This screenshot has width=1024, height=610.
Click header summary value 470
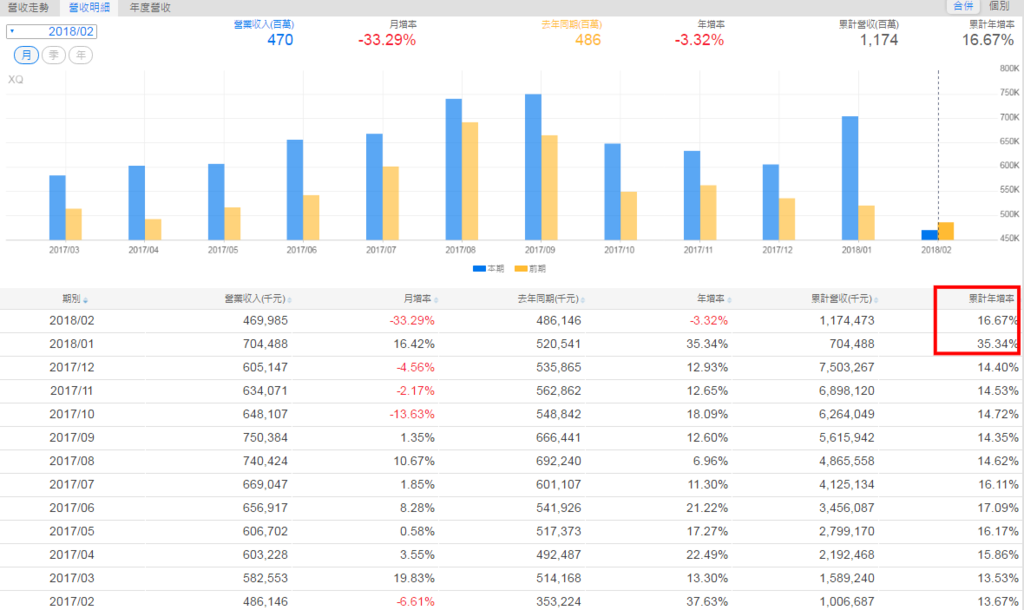tap(280, 40)
